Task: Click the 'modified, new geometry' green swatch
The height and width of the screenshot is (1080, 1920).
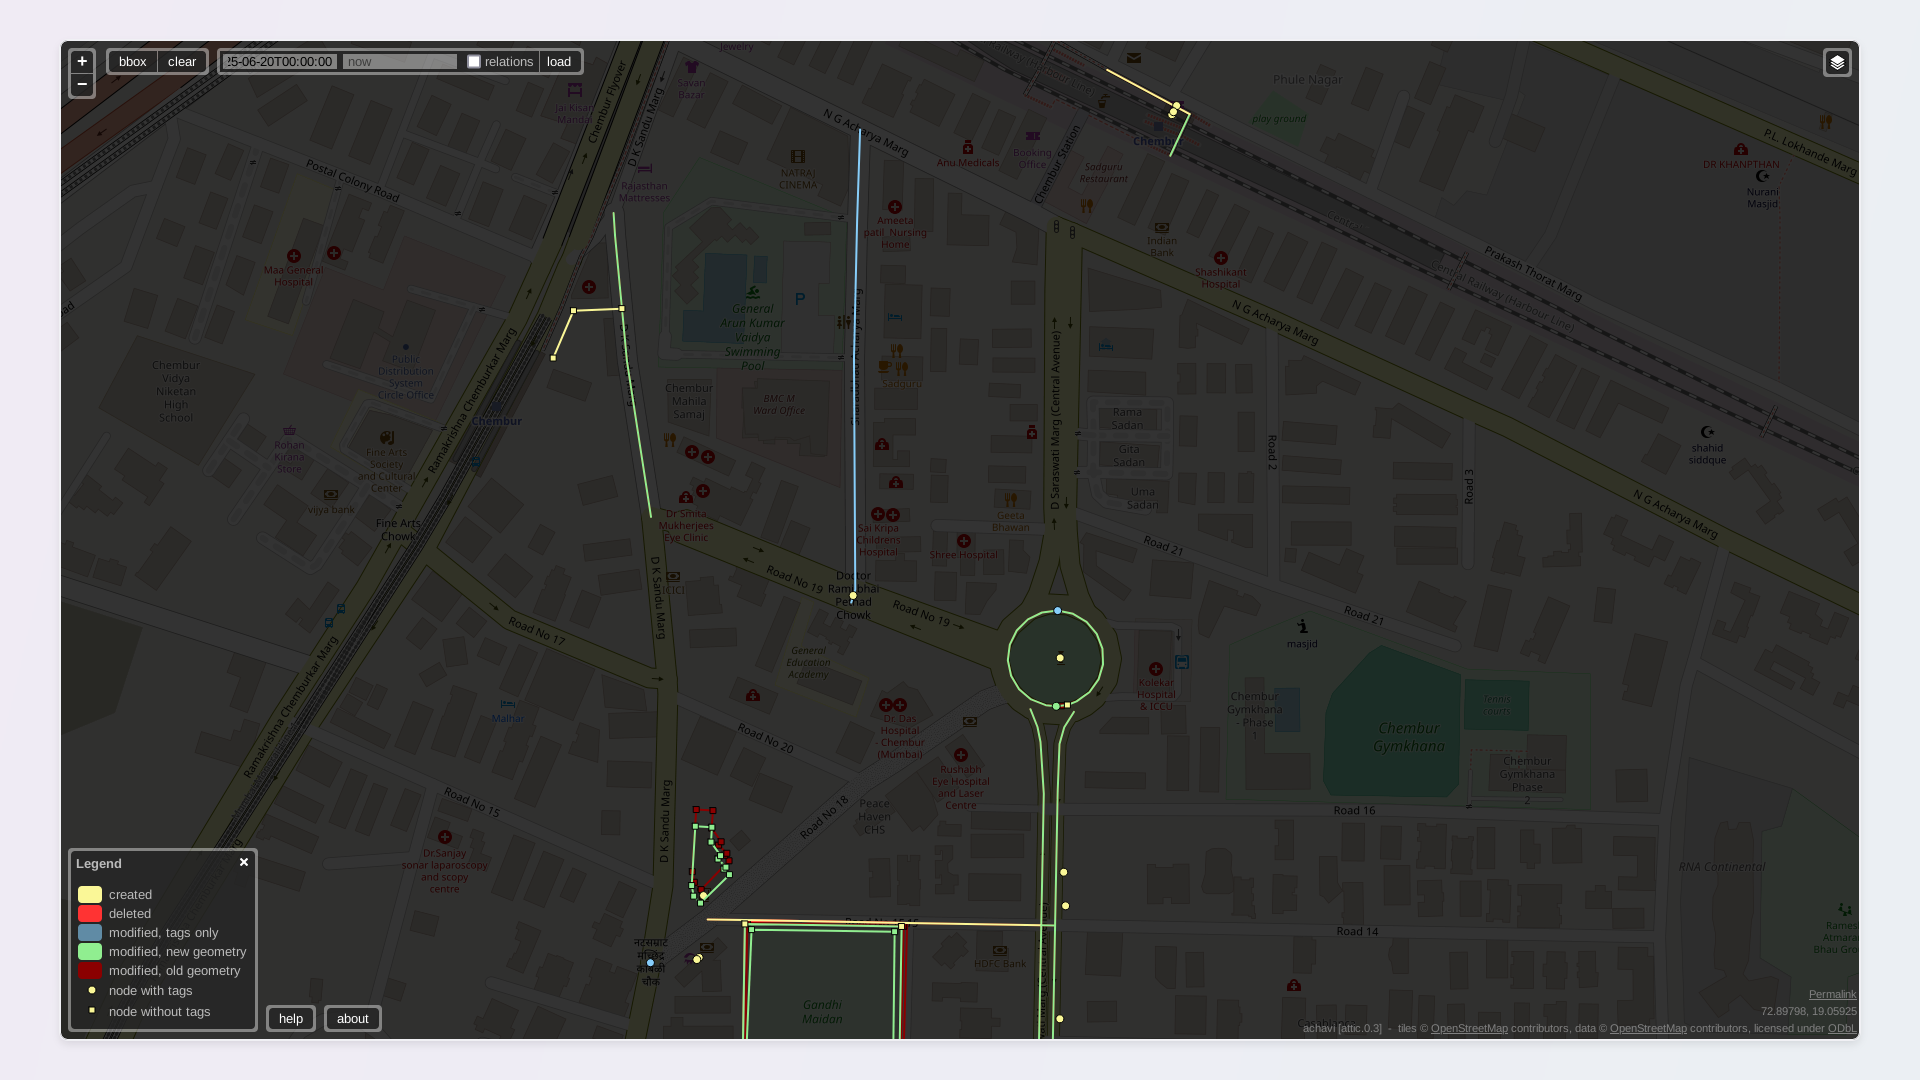Action: click(90, 952)
